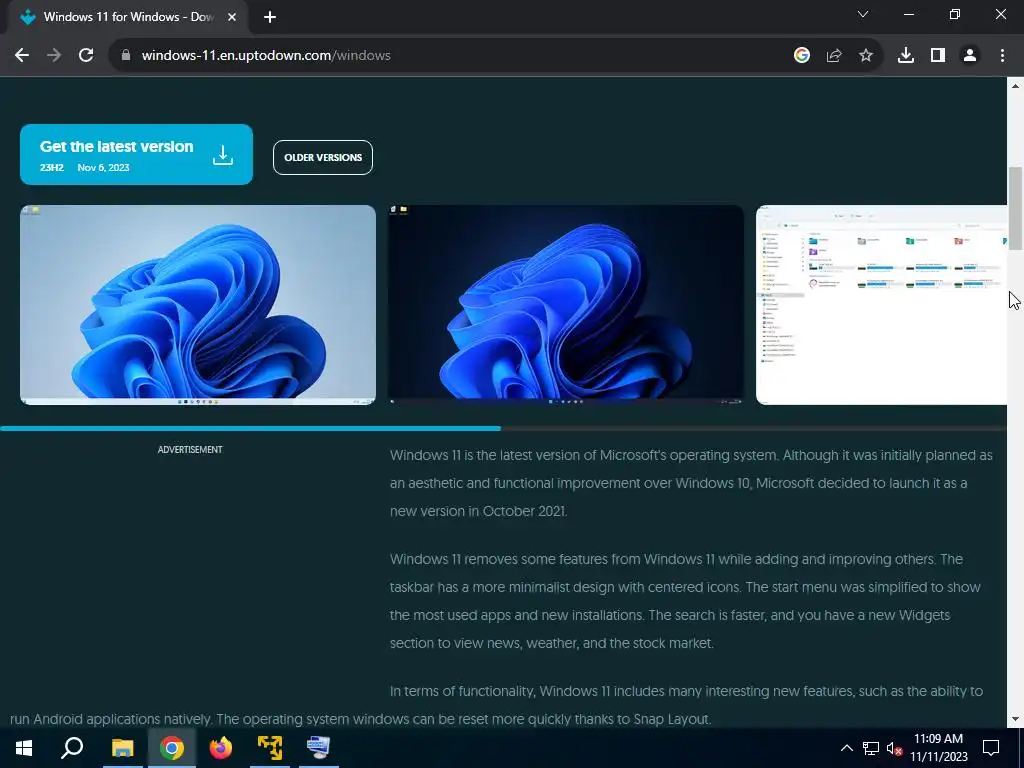Open Chrome downloads icon
Viewport: 1024px width, 768px height.
pos(906,56)
